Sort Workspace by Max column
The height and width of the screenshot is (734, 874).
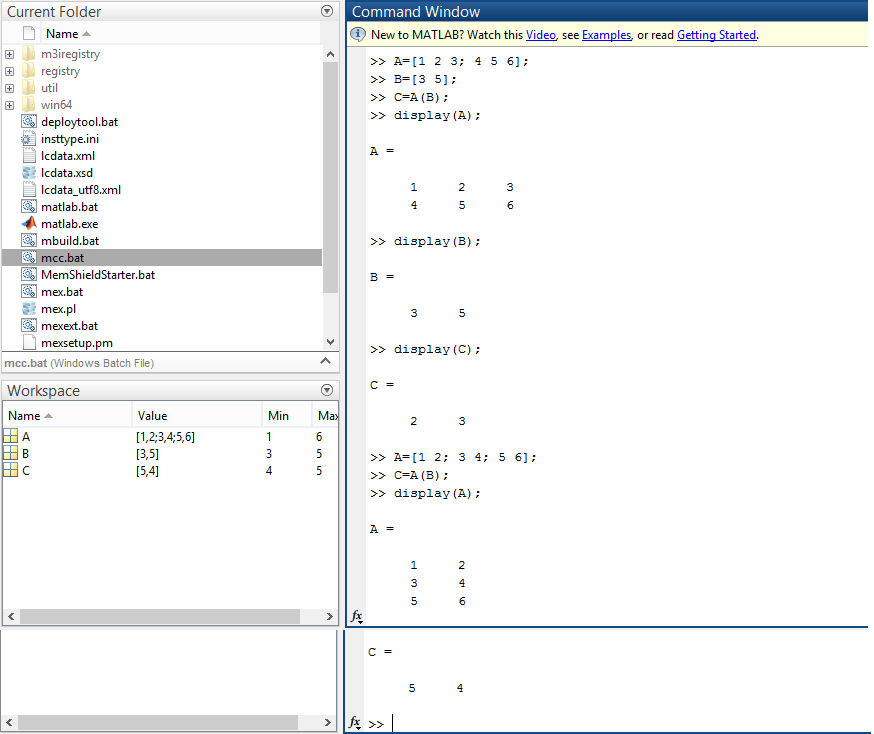click(326, 416)
